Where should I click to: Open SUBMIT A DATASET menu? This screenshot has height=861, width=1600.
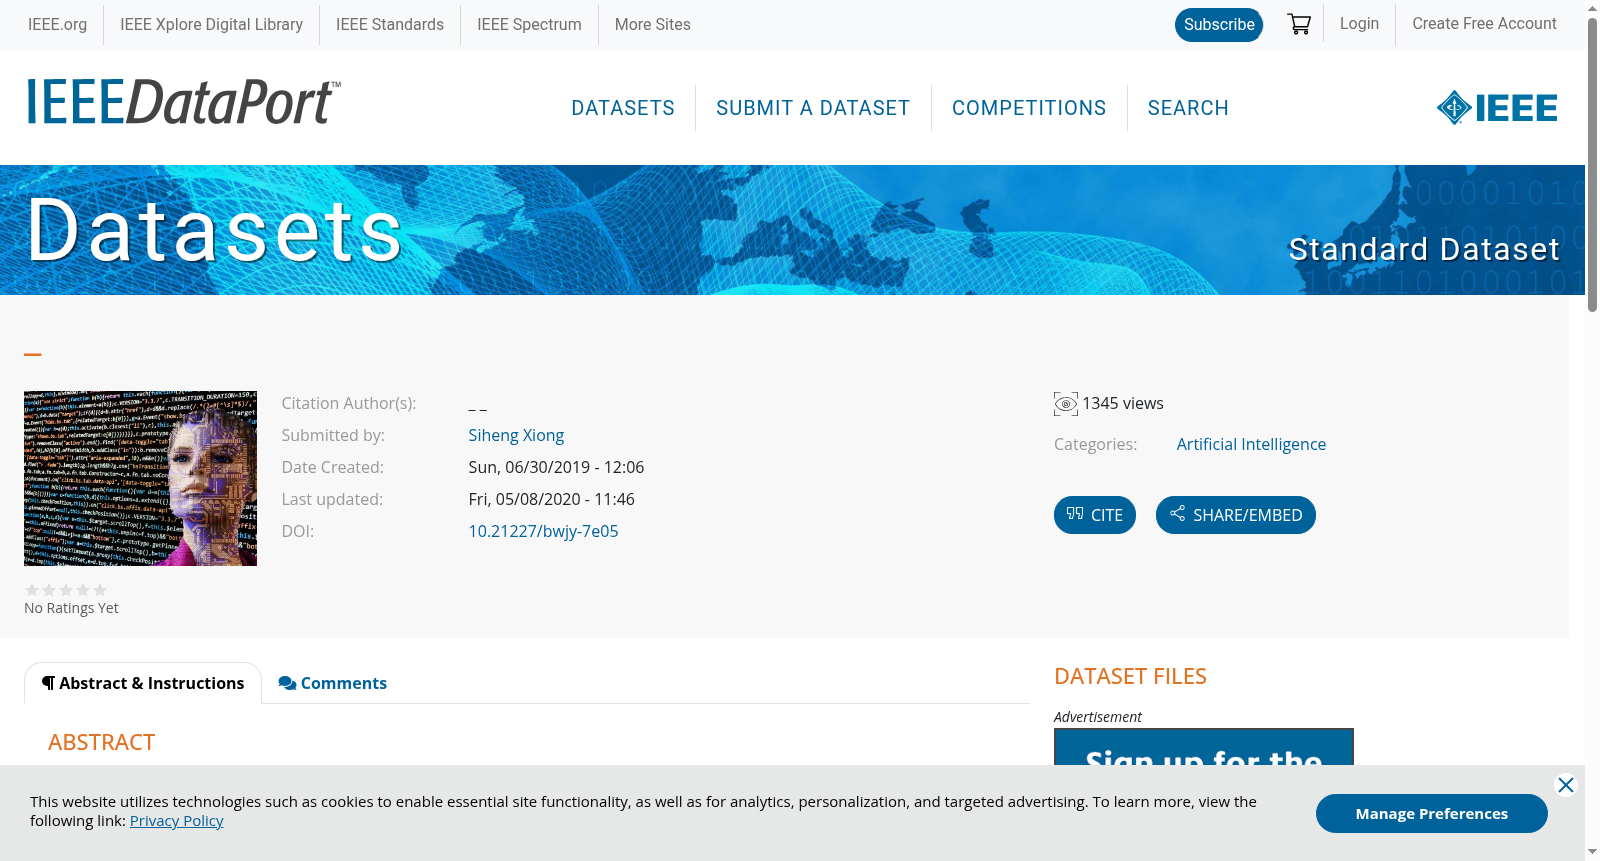(813, 108)
